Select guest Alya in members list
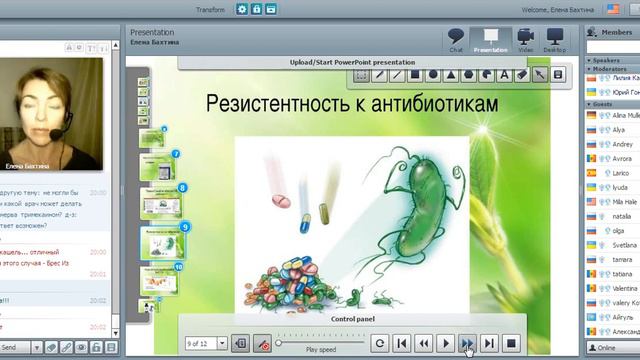Image resolution: width=640 pixels, height=360 pixels. pos(613,130)
